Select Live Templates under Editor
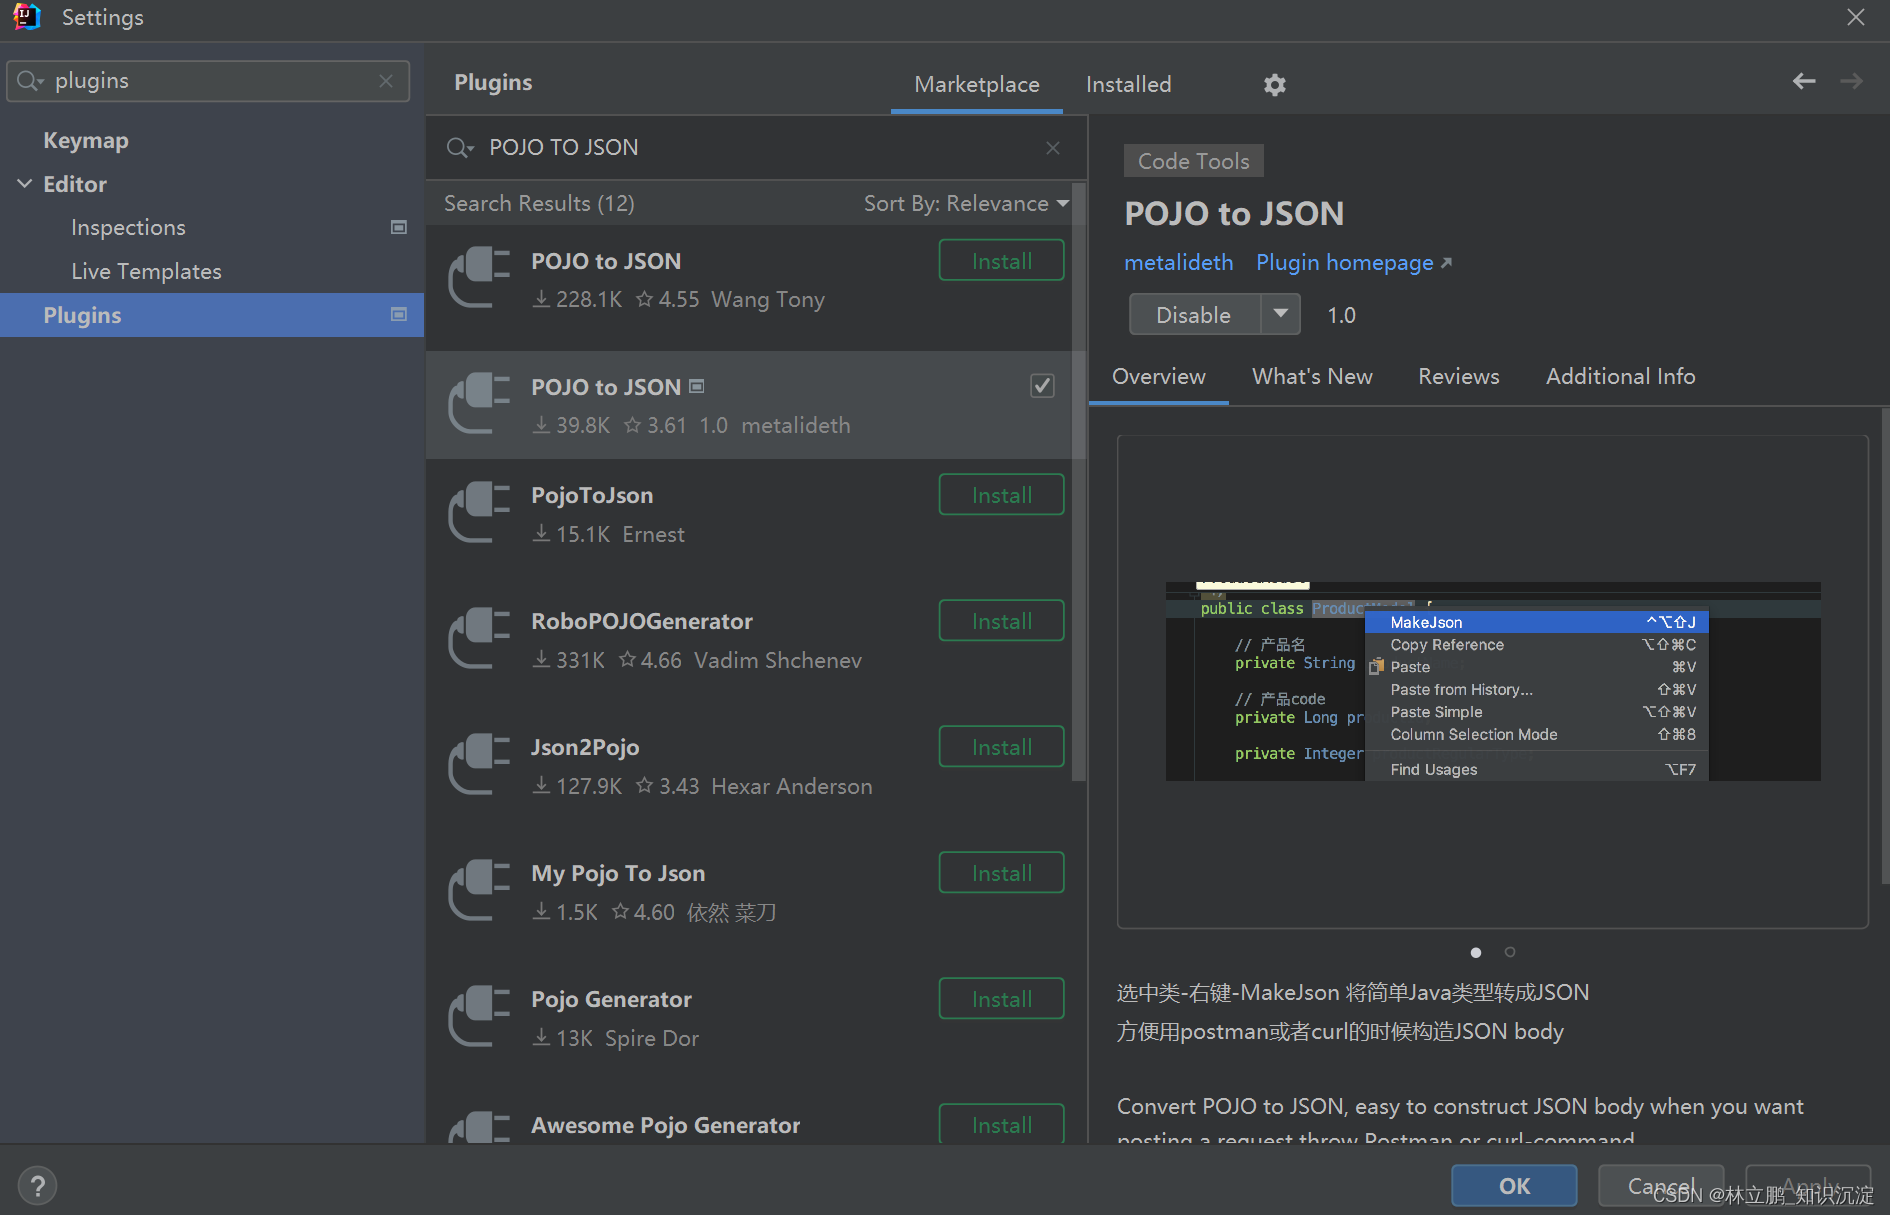Screen dimensions: 1890x1215 (146, 272)
